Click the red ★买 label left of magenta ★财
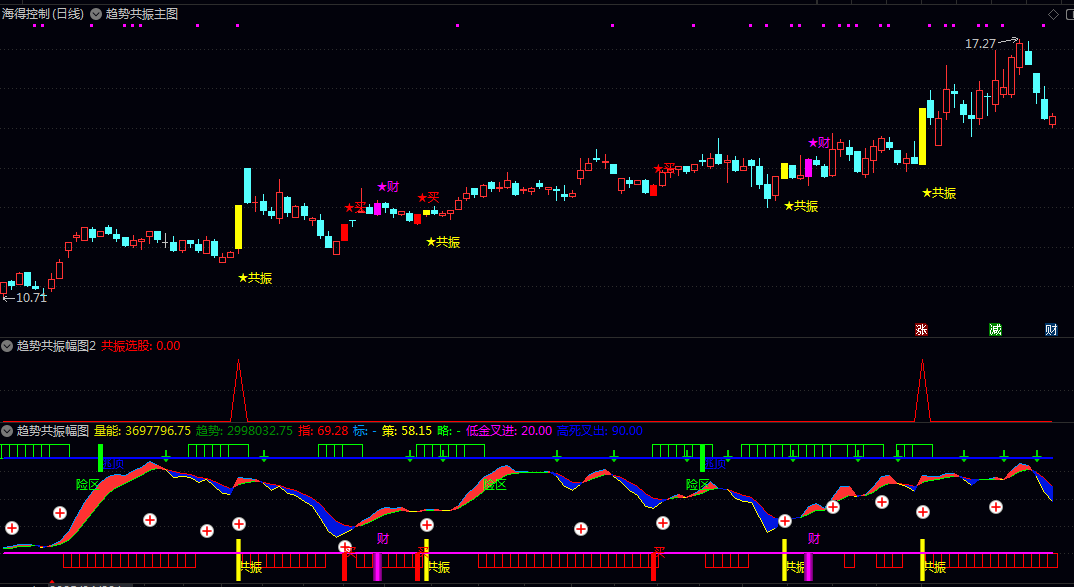Viewport: 1074px width, 587px height. [x=355, y=208]
